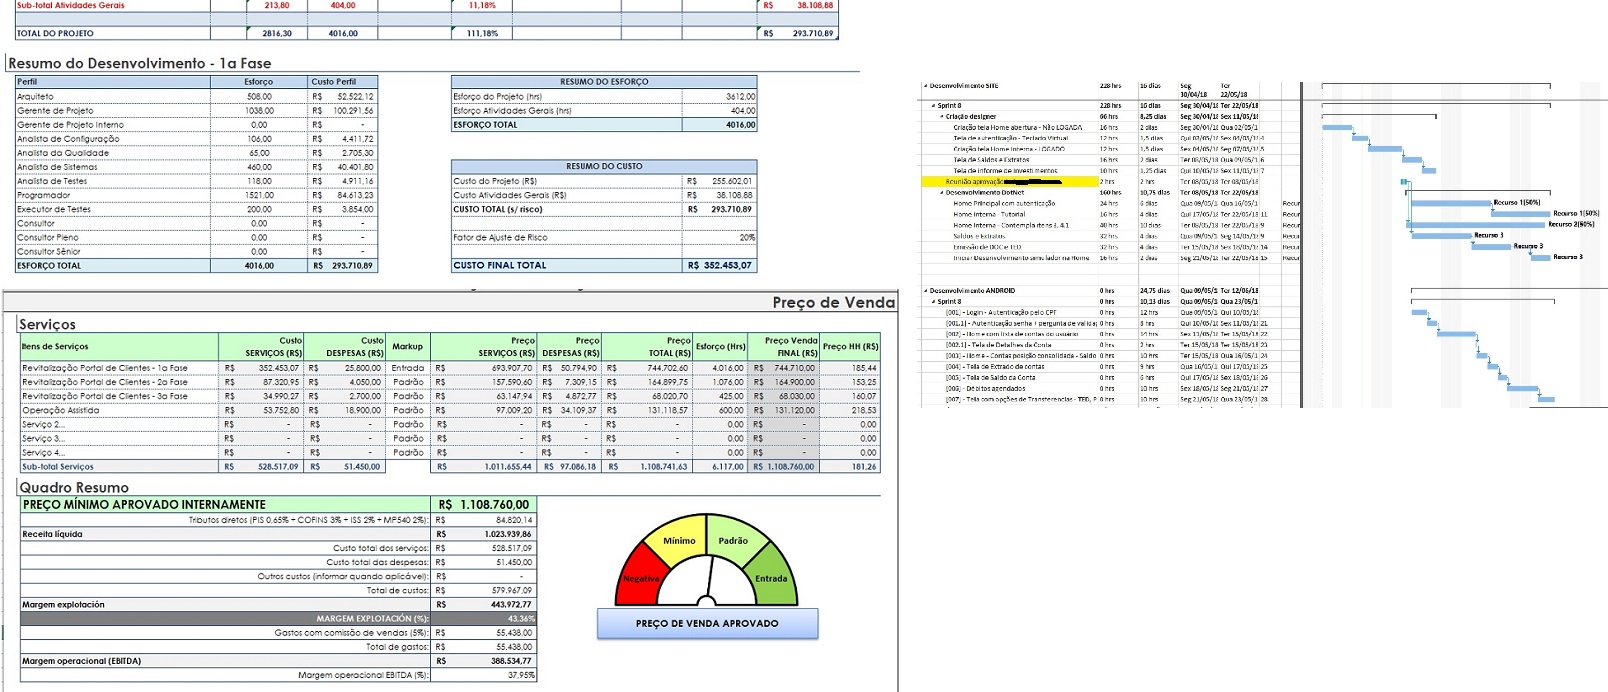1608x692 pixels.
Task: Select the Resumo do Desenvolvimento - 1a Fase heading
Action: (x=140, y=63)
